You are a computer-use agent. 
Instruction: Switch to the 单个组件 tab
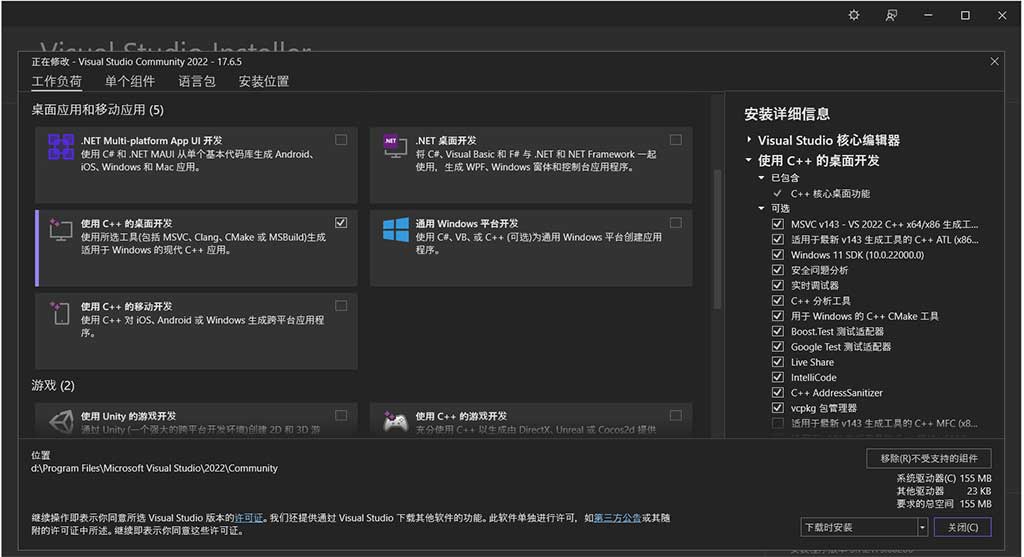(130, 81)
